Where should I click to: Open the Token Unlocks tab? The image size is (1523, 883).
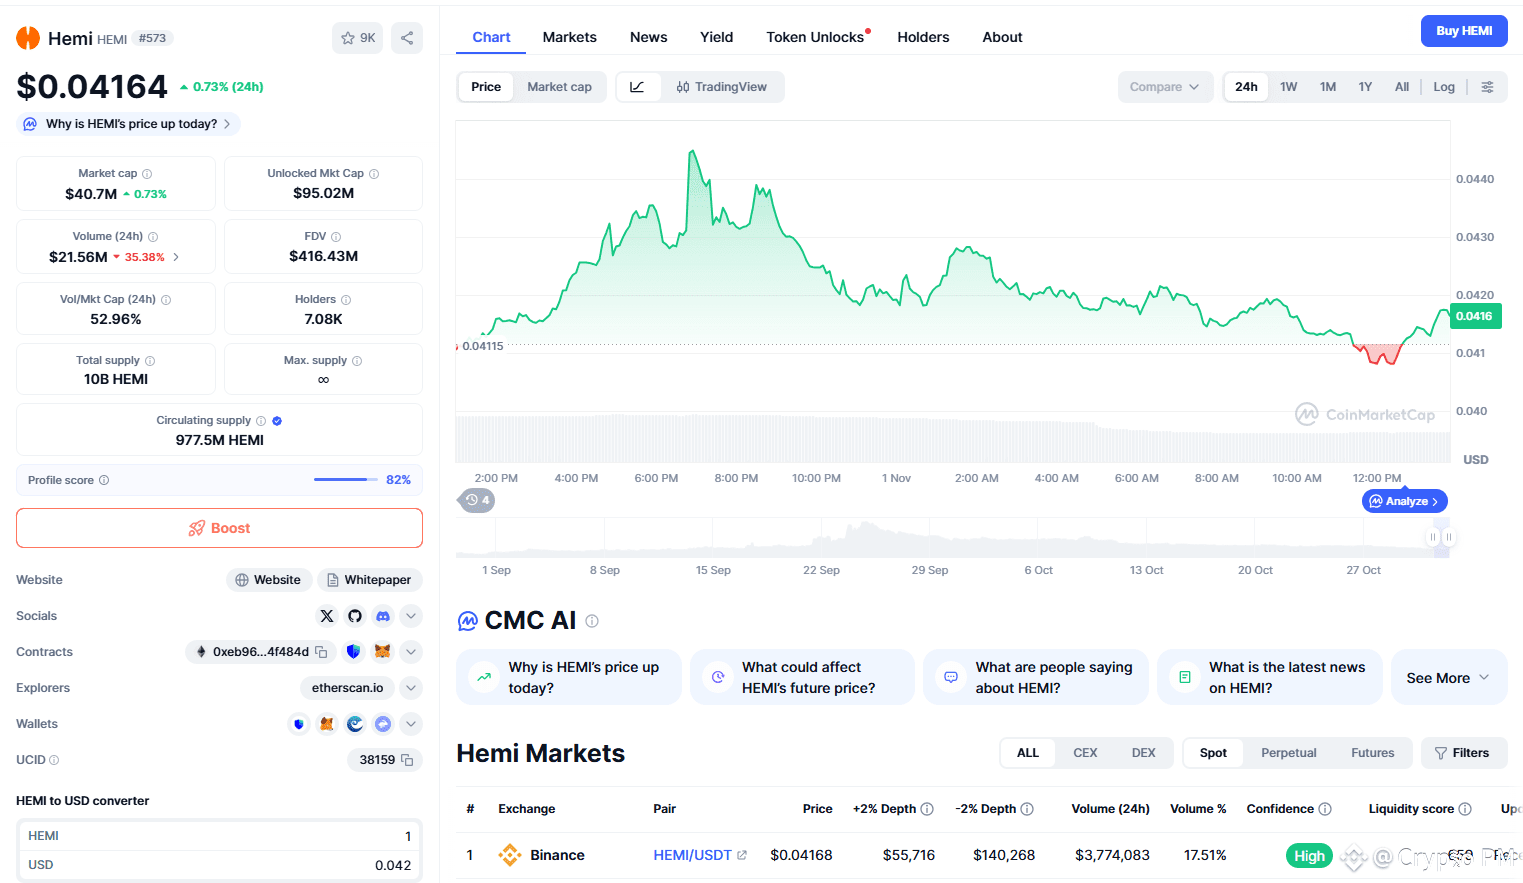pos(815,37)
